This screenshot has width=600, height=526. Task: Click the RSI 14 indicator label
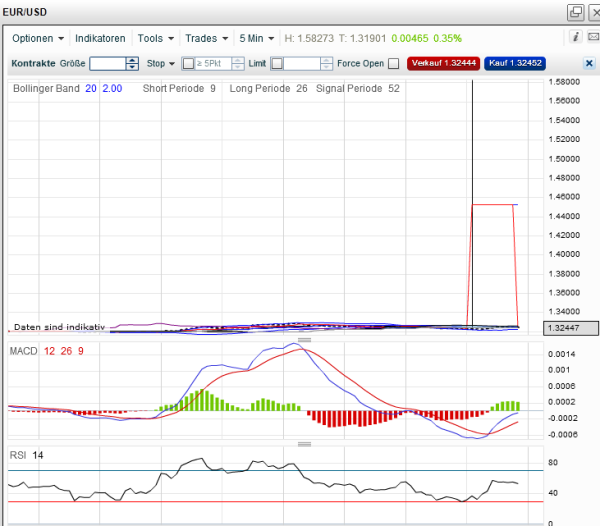pyautogui.click(x=26, y=455)
